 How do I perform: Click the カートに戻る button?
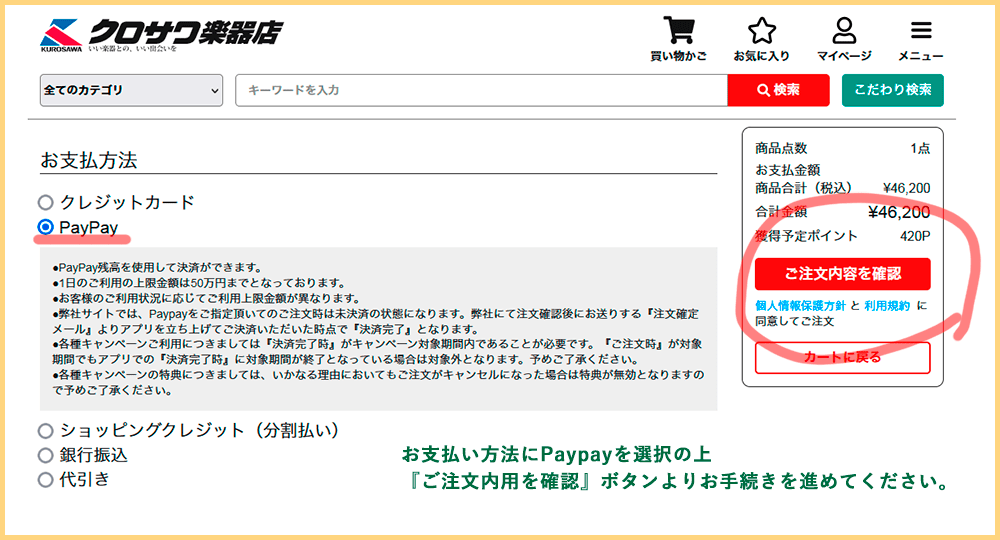[x=842, y=357]
